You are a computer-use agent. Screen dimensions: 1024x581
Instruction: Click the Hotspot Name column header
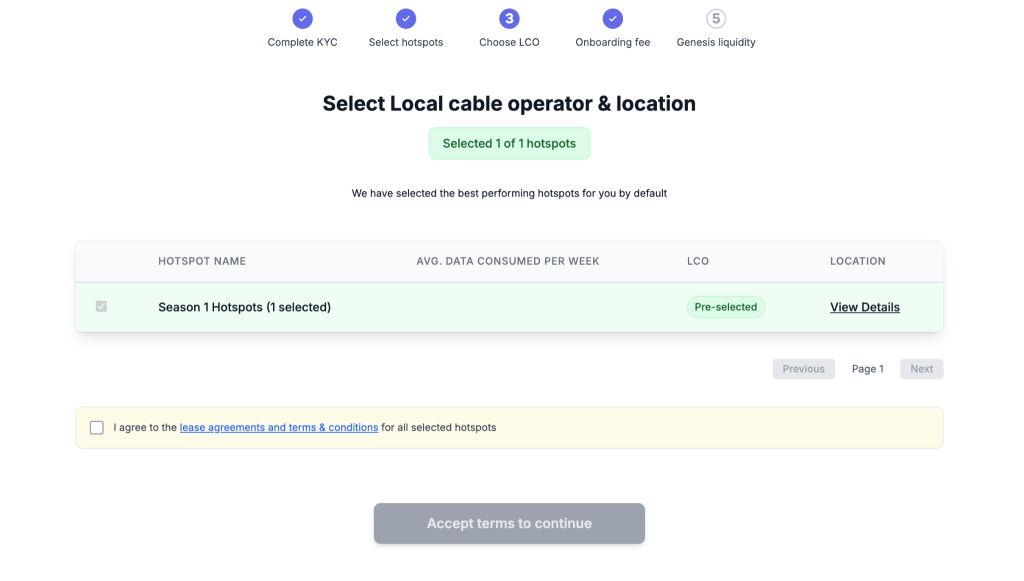[202, 261]
